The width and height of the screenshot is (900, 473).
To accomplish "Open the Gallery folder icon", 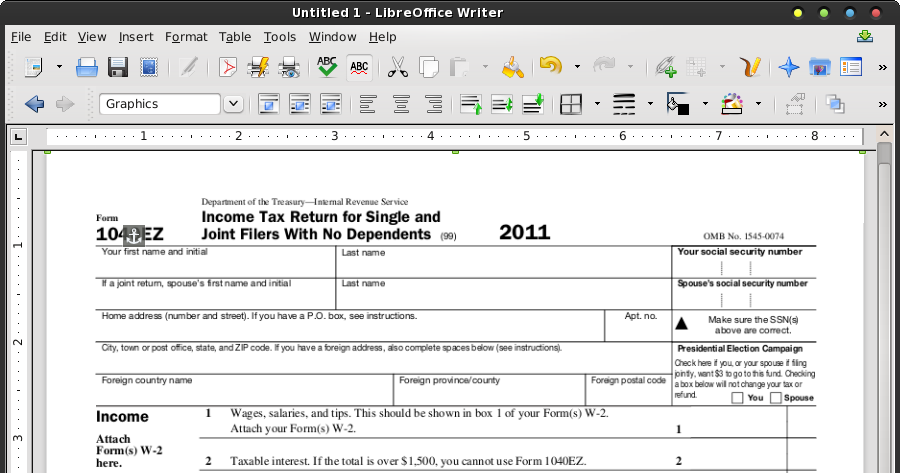I will coord(820,67).
